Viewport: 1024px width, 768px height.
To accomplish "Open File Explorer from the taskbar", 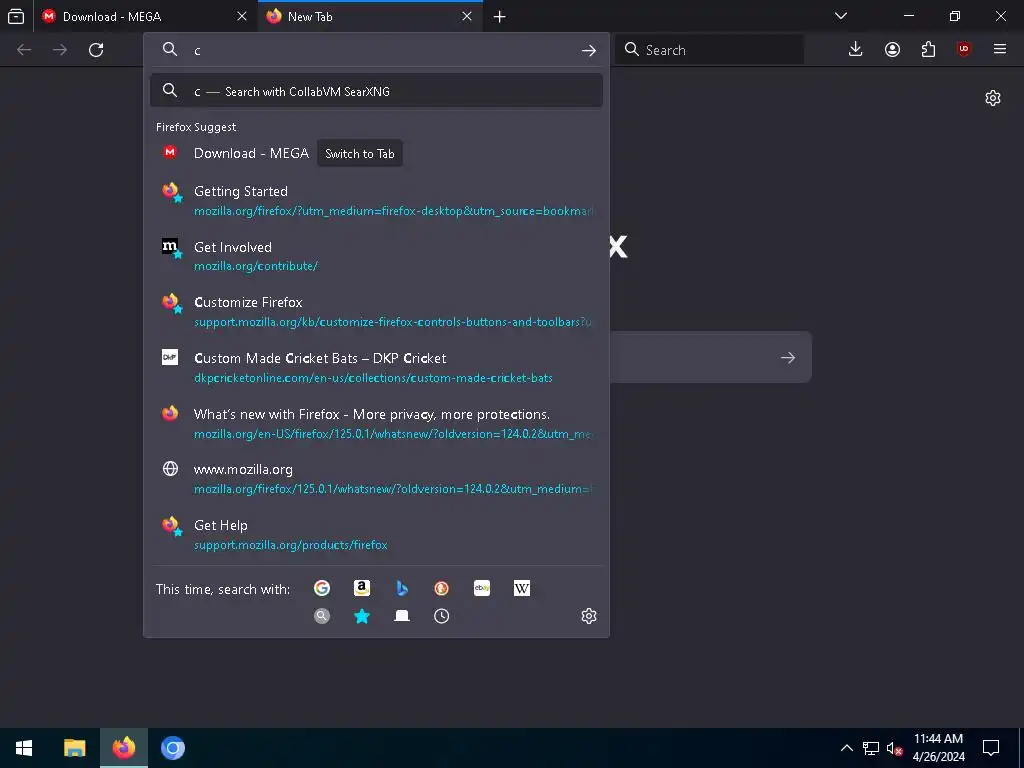I will [74, 748].
